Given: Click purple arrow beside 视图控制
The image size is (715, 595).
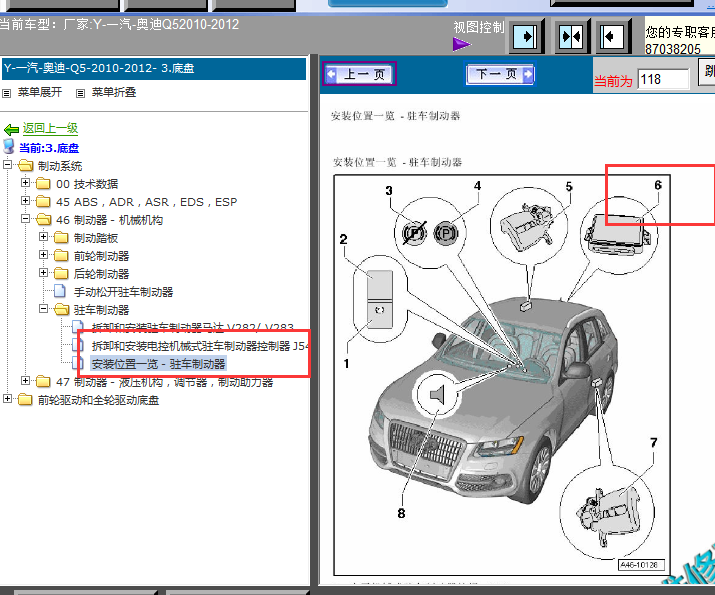Looking at the screenshot, I should [x=462, y=44].
